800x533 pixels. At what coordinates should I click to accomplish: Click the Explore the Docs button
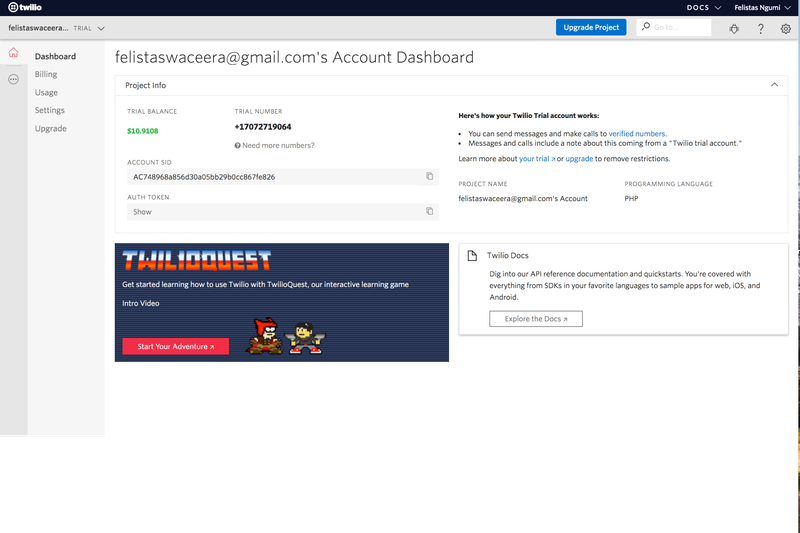click(x=535, y=319)
